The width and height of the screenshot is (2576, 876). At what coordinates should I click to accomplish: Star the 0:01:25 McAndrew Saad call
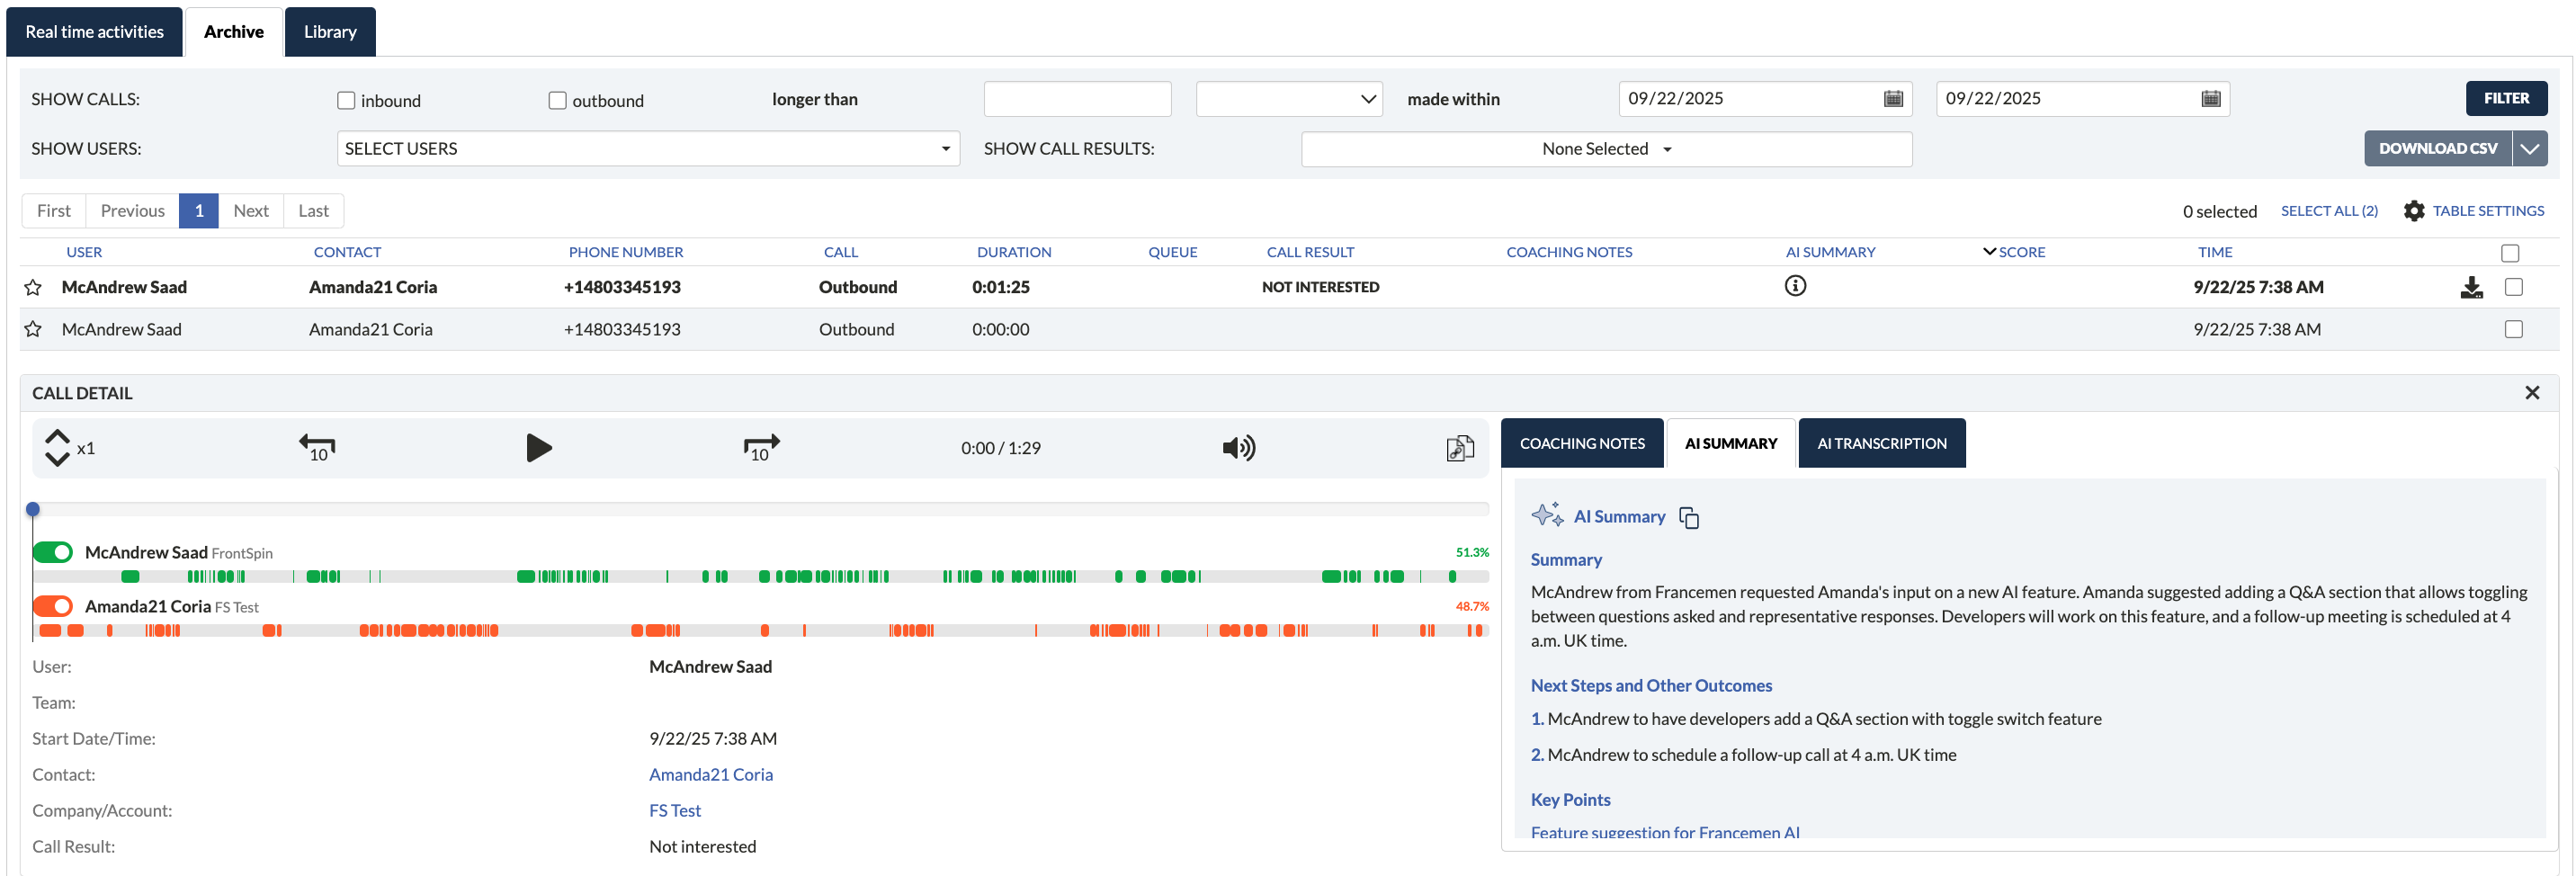(x=33, y=288)
